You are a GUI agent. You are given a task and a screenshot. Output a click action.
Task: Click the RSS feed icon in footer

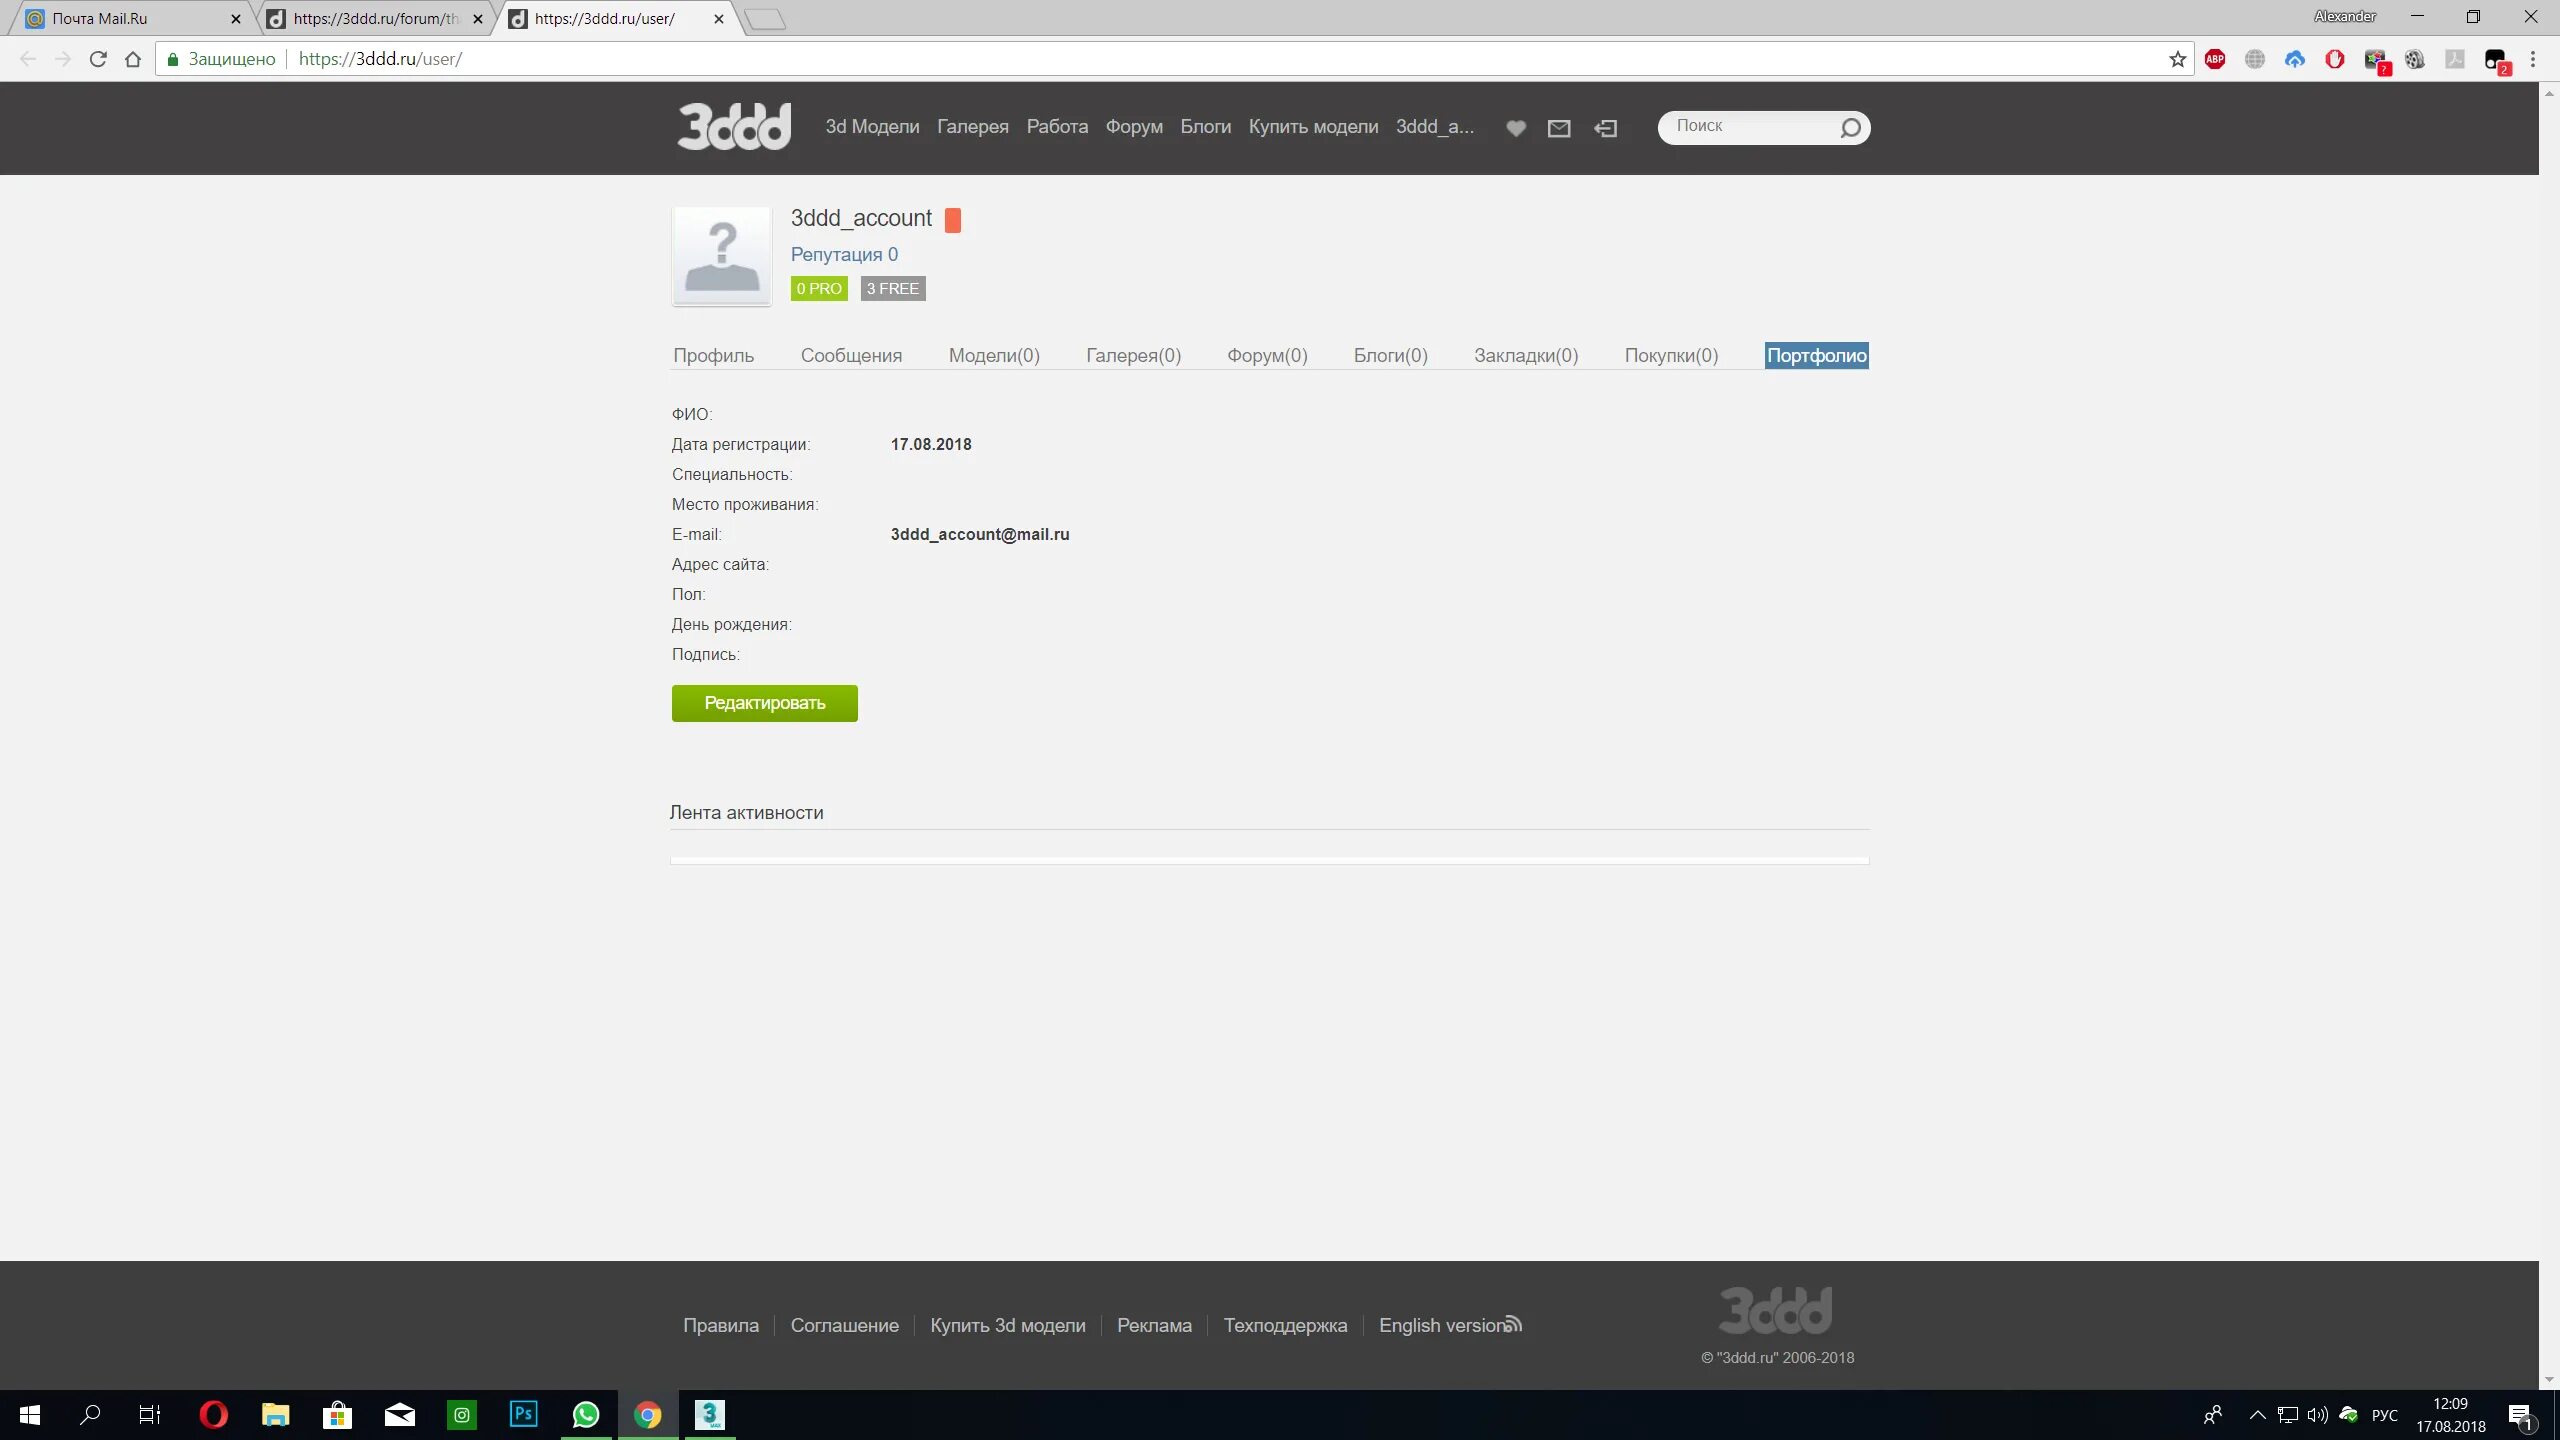pyautogui.click(x=1514, y=1324)
